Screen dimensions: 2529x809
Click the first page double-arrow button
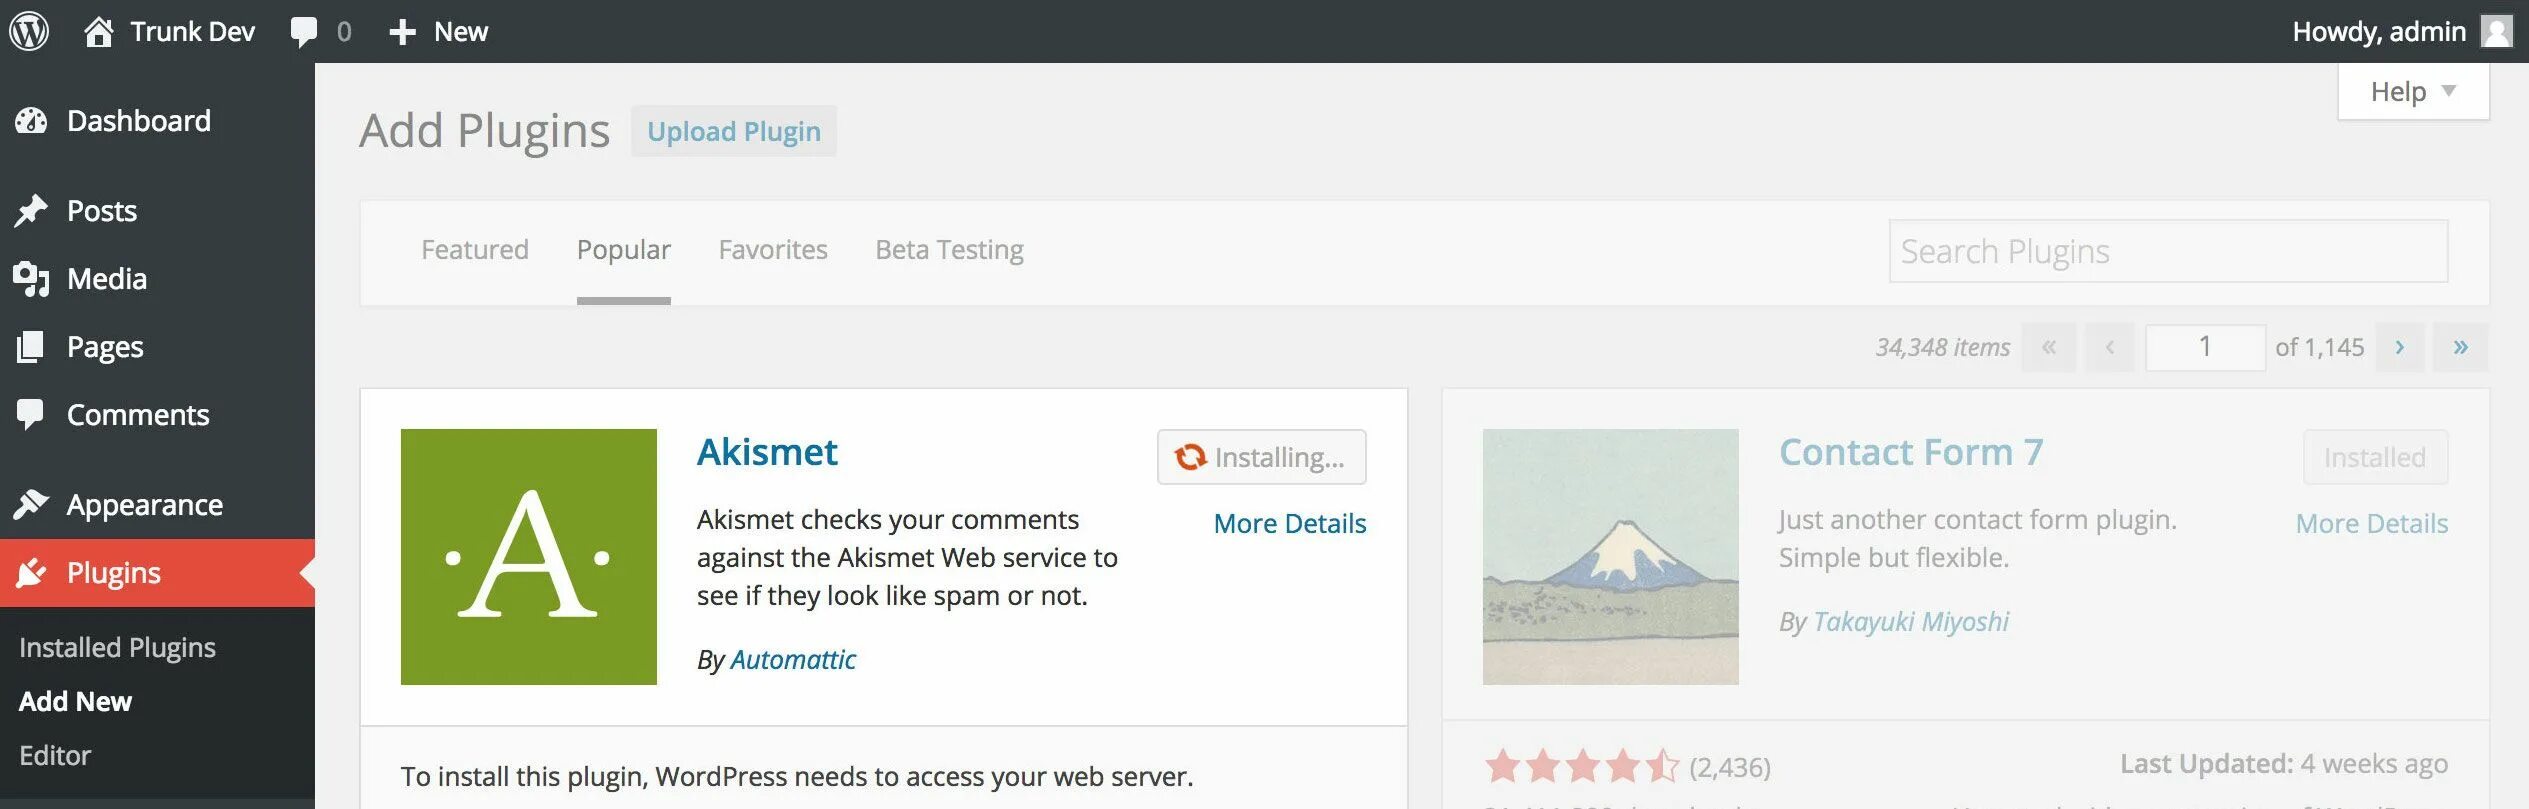2049,347
